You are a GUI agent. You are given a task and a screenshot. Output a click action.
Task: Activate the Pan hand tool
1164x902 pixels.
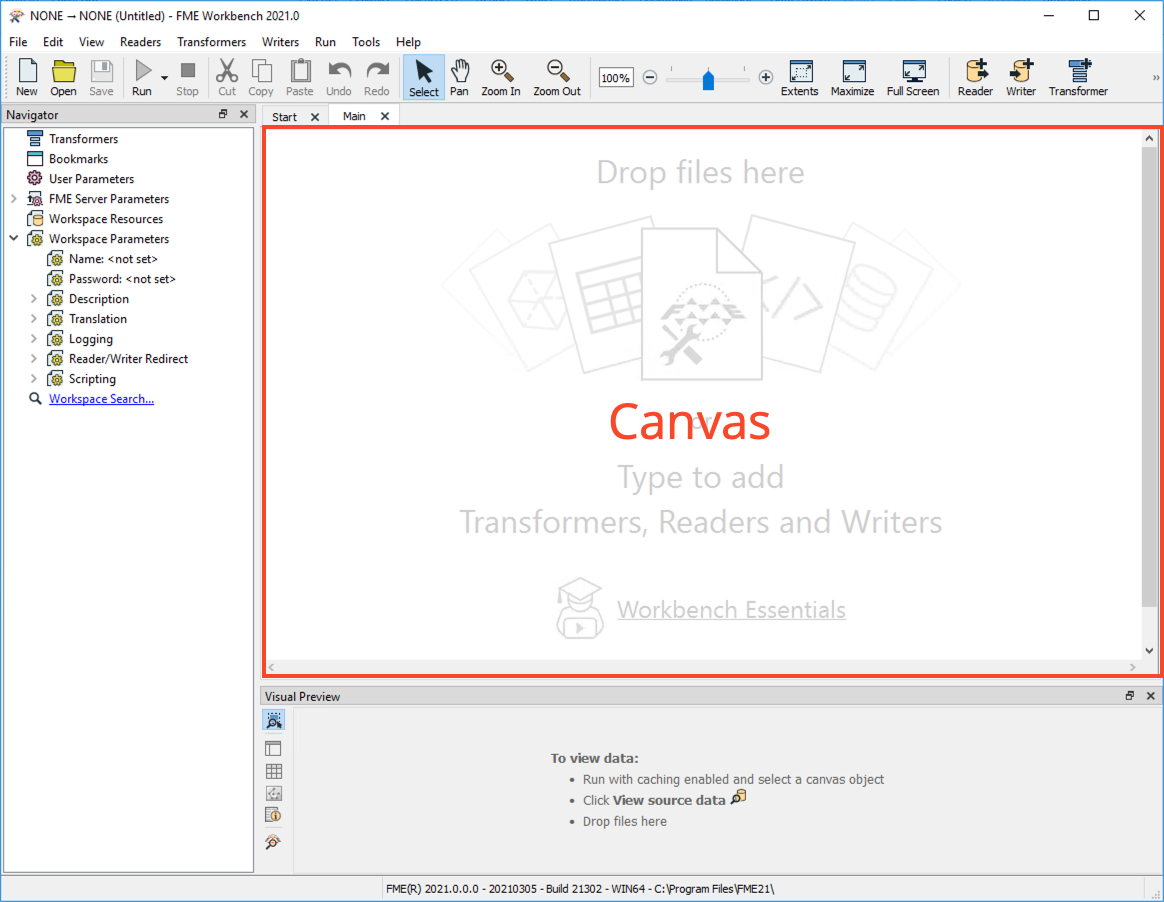click(x=460, y=77)
